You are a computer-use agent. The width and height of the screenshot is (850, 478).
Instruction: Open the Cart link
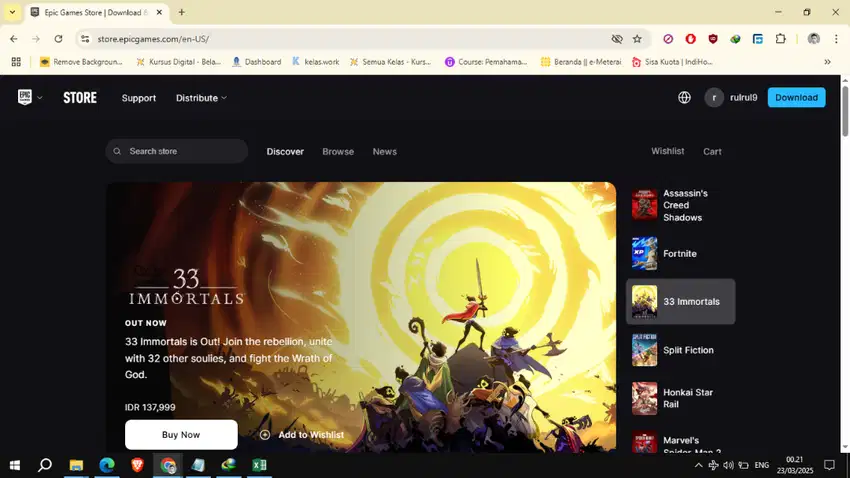click(712, 152)
